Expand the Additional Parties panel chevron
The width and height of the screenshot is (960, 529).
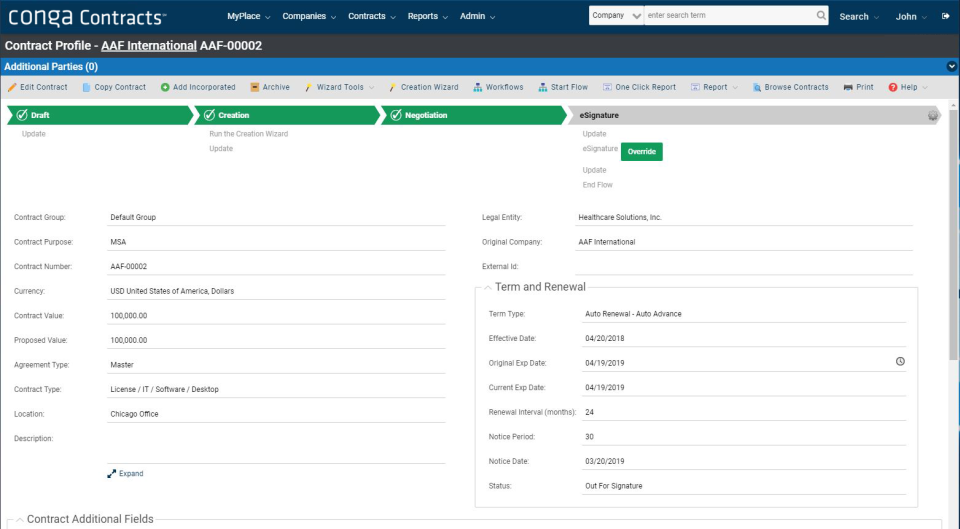point(951,66)
